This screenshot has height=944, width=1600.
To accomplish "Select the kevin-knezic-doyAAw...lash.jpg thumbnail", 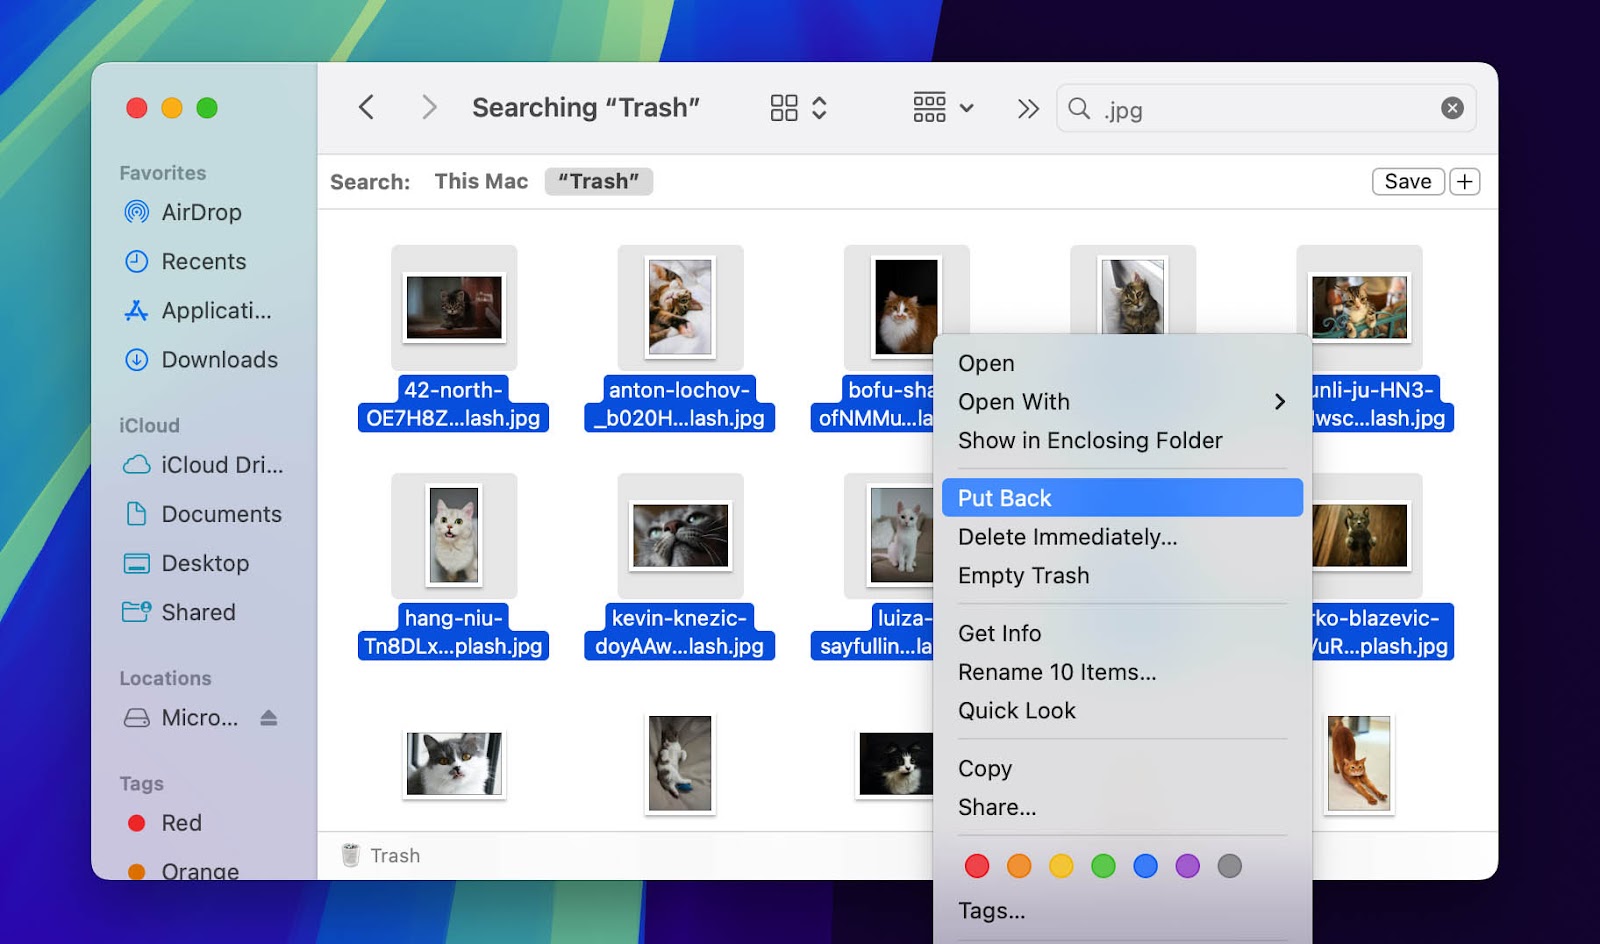I will [x=680, y=536].
